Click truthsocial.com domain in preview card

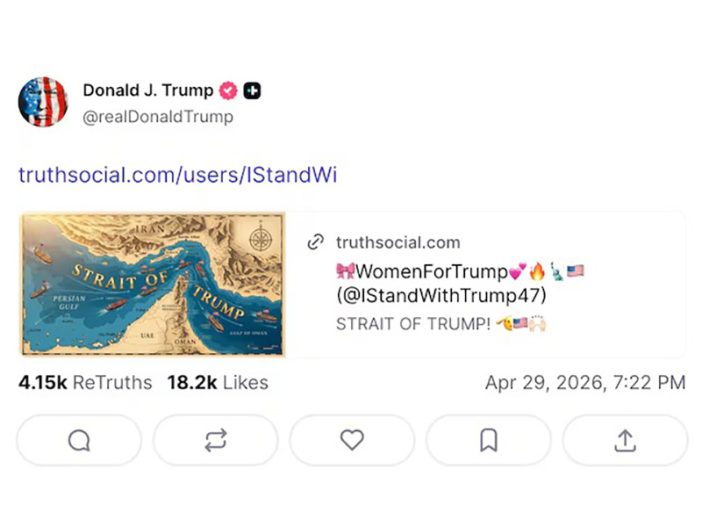click(398, 242)
